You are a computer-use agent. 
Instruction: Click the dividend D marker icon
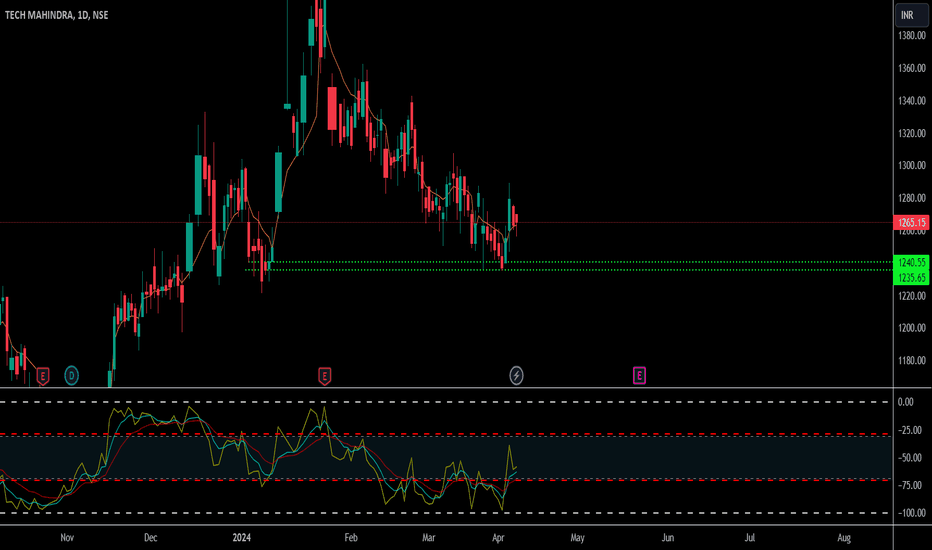point(71,376)
